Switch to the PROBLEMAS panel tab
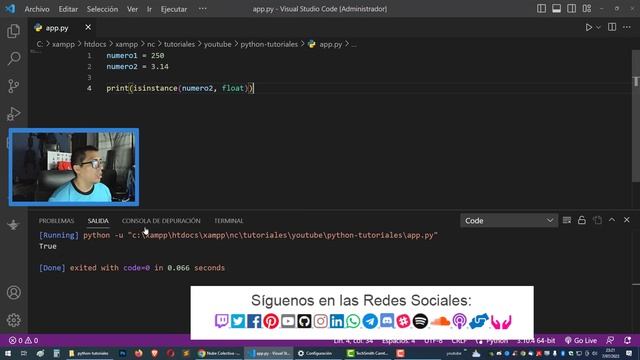The height and width of the screenshot is (360, 640). 56,221
